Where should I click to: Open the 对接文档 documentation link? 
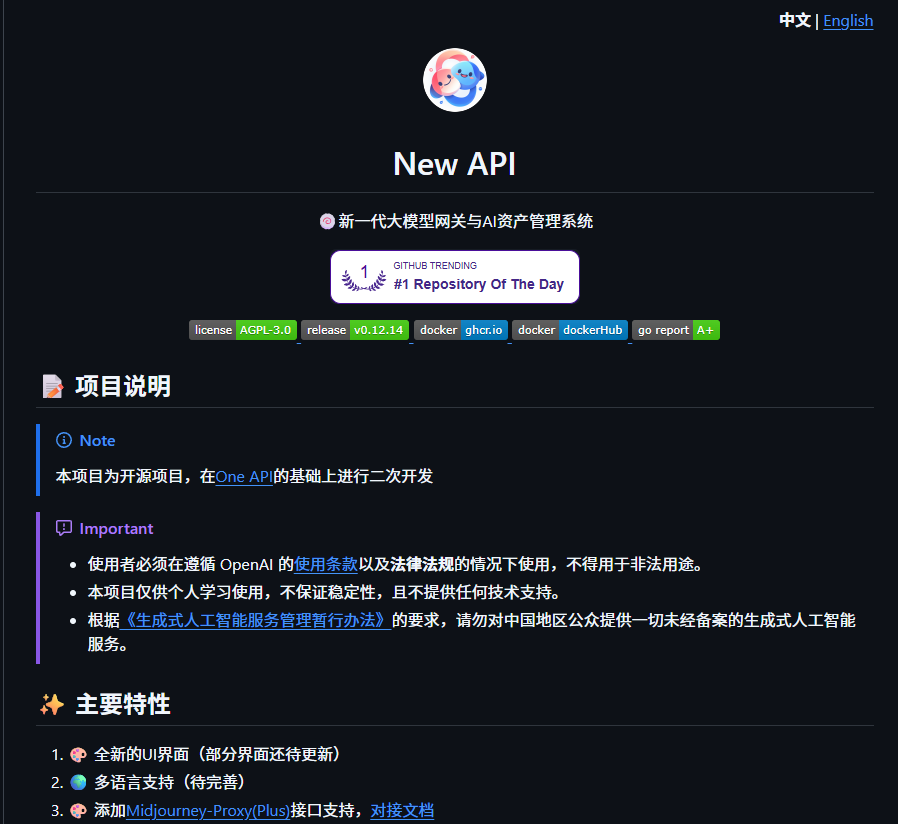point(403,810)
